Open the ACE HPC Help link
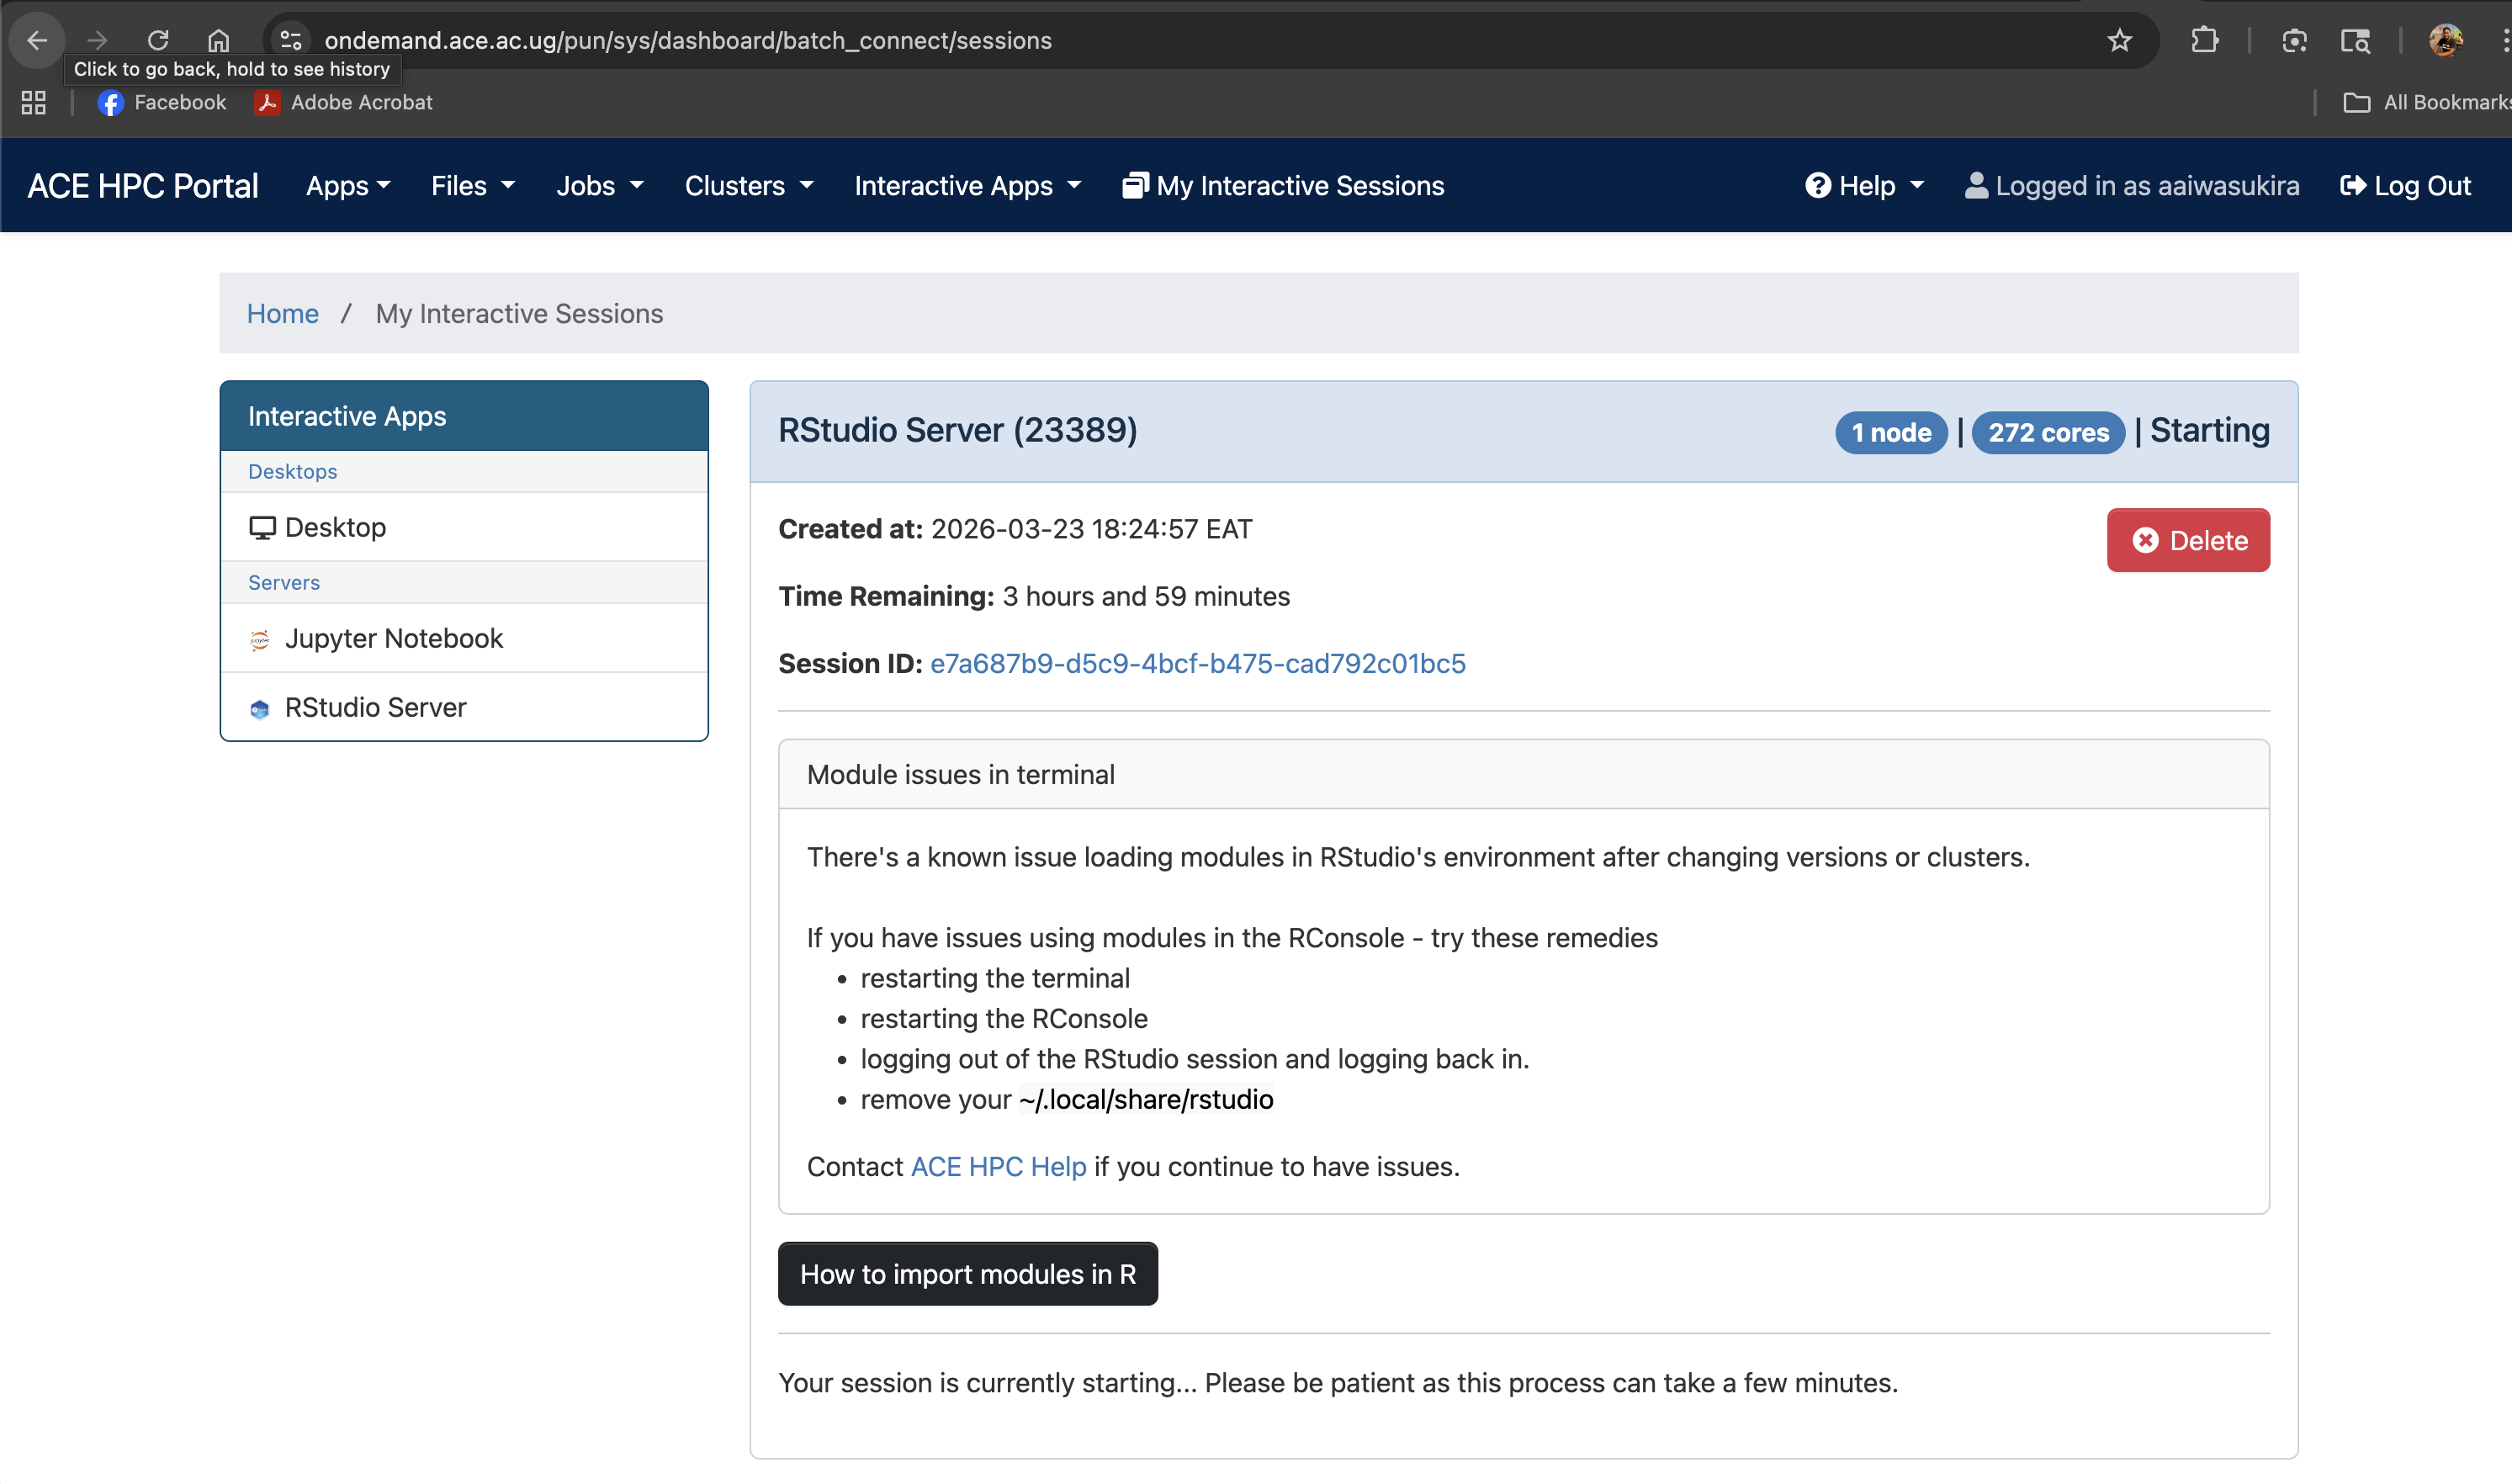Viewport: 2512px width, 1484px height. click(997, 1166)
